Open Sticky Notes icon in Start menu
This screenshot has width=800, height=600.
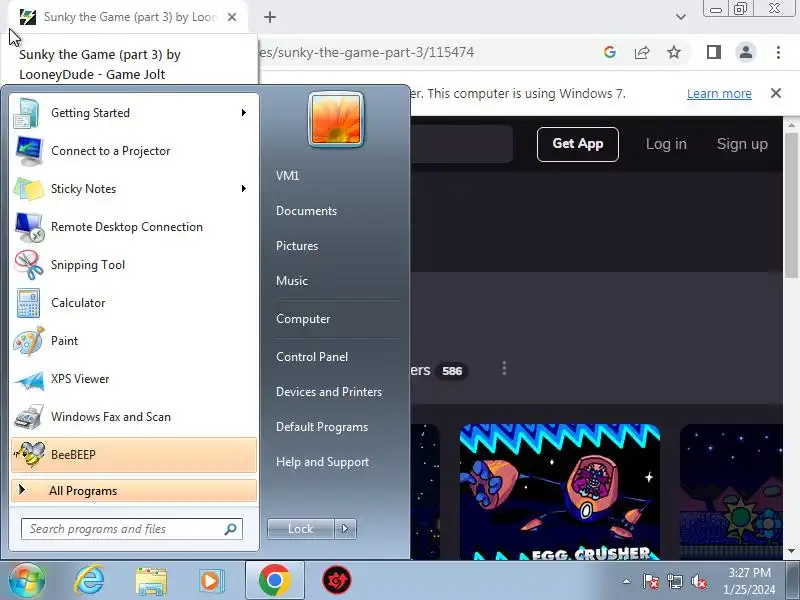point(29,189)
